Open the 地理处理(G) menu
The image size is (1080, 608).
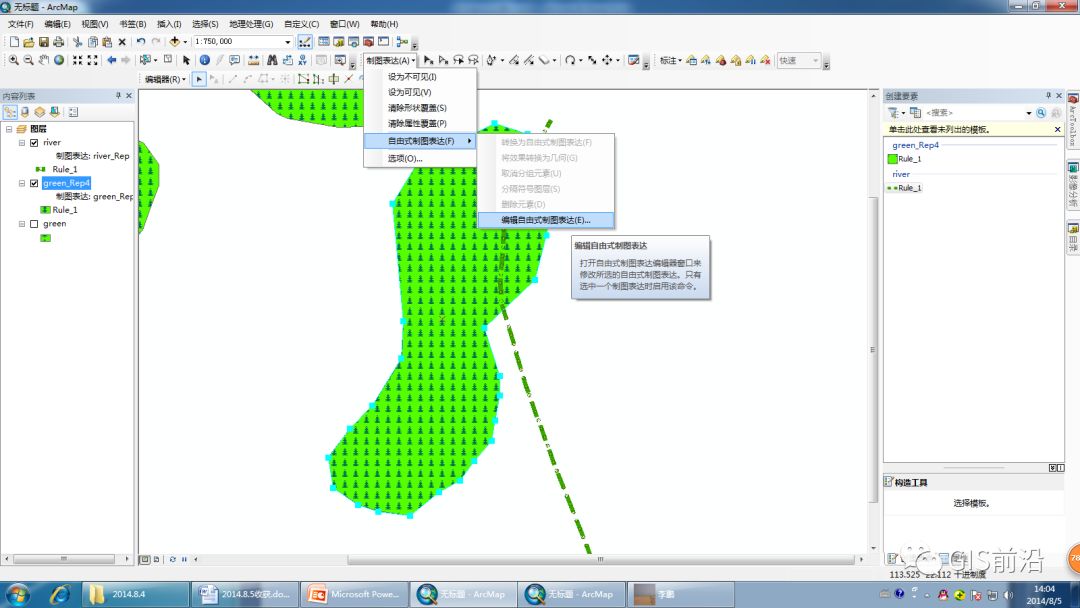pos(251,24)
